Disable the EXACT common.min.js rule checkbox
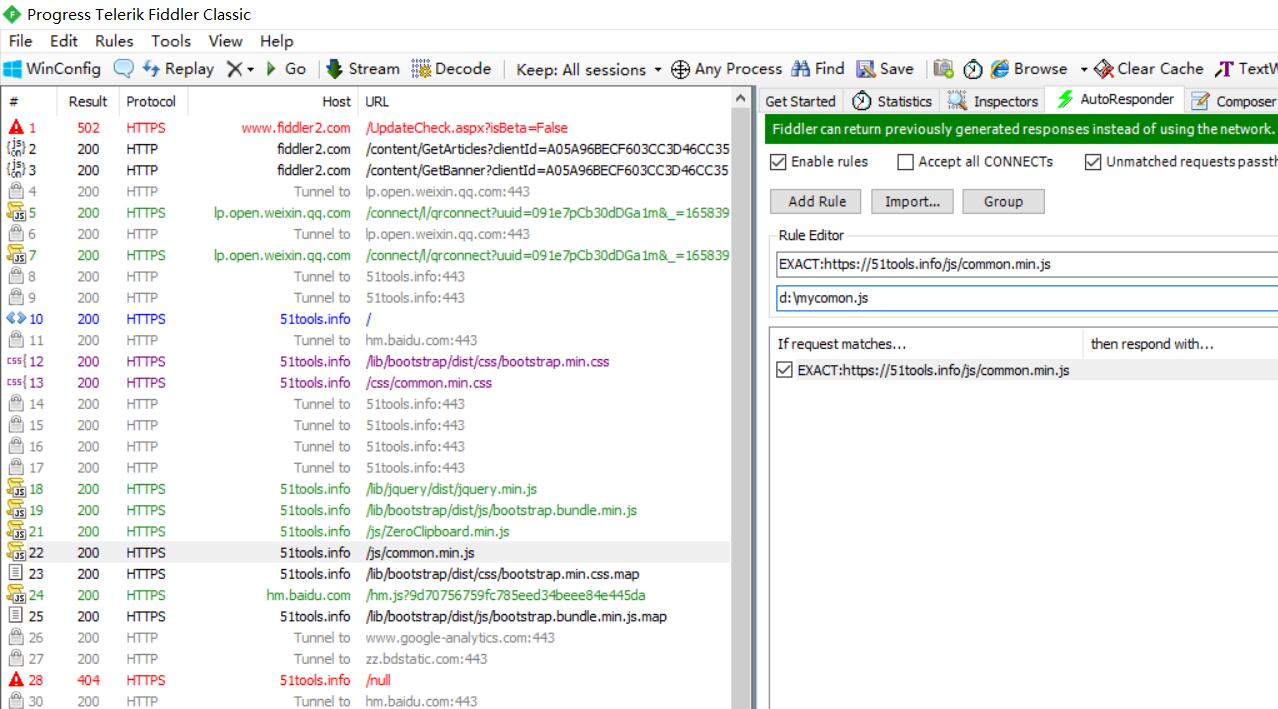Screen dimensions: 1278x709 (785, 370)
